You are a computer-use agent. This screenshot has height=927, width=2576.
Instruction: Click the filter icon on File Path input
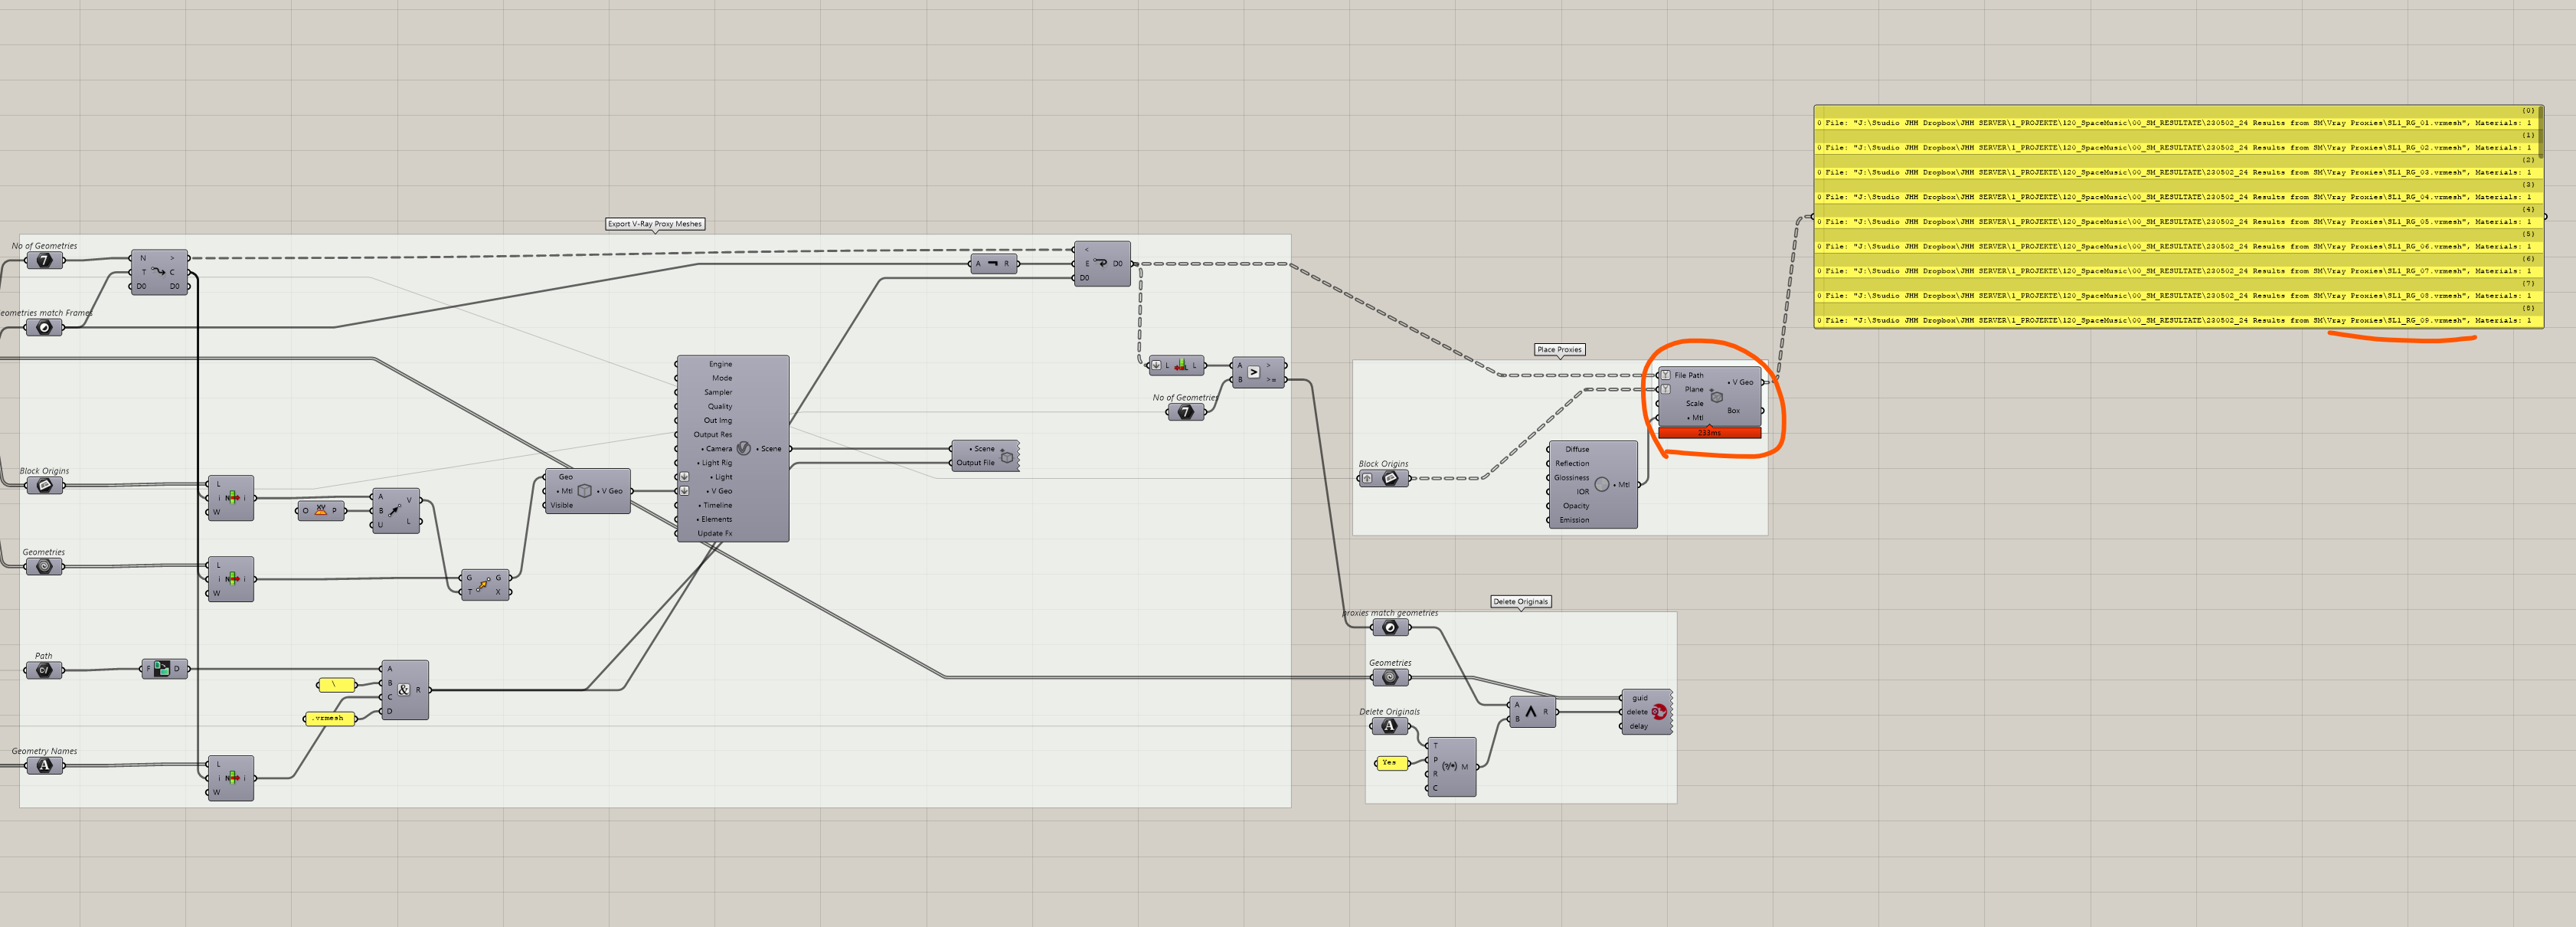pyautogui.click(x=1666, y=375)
